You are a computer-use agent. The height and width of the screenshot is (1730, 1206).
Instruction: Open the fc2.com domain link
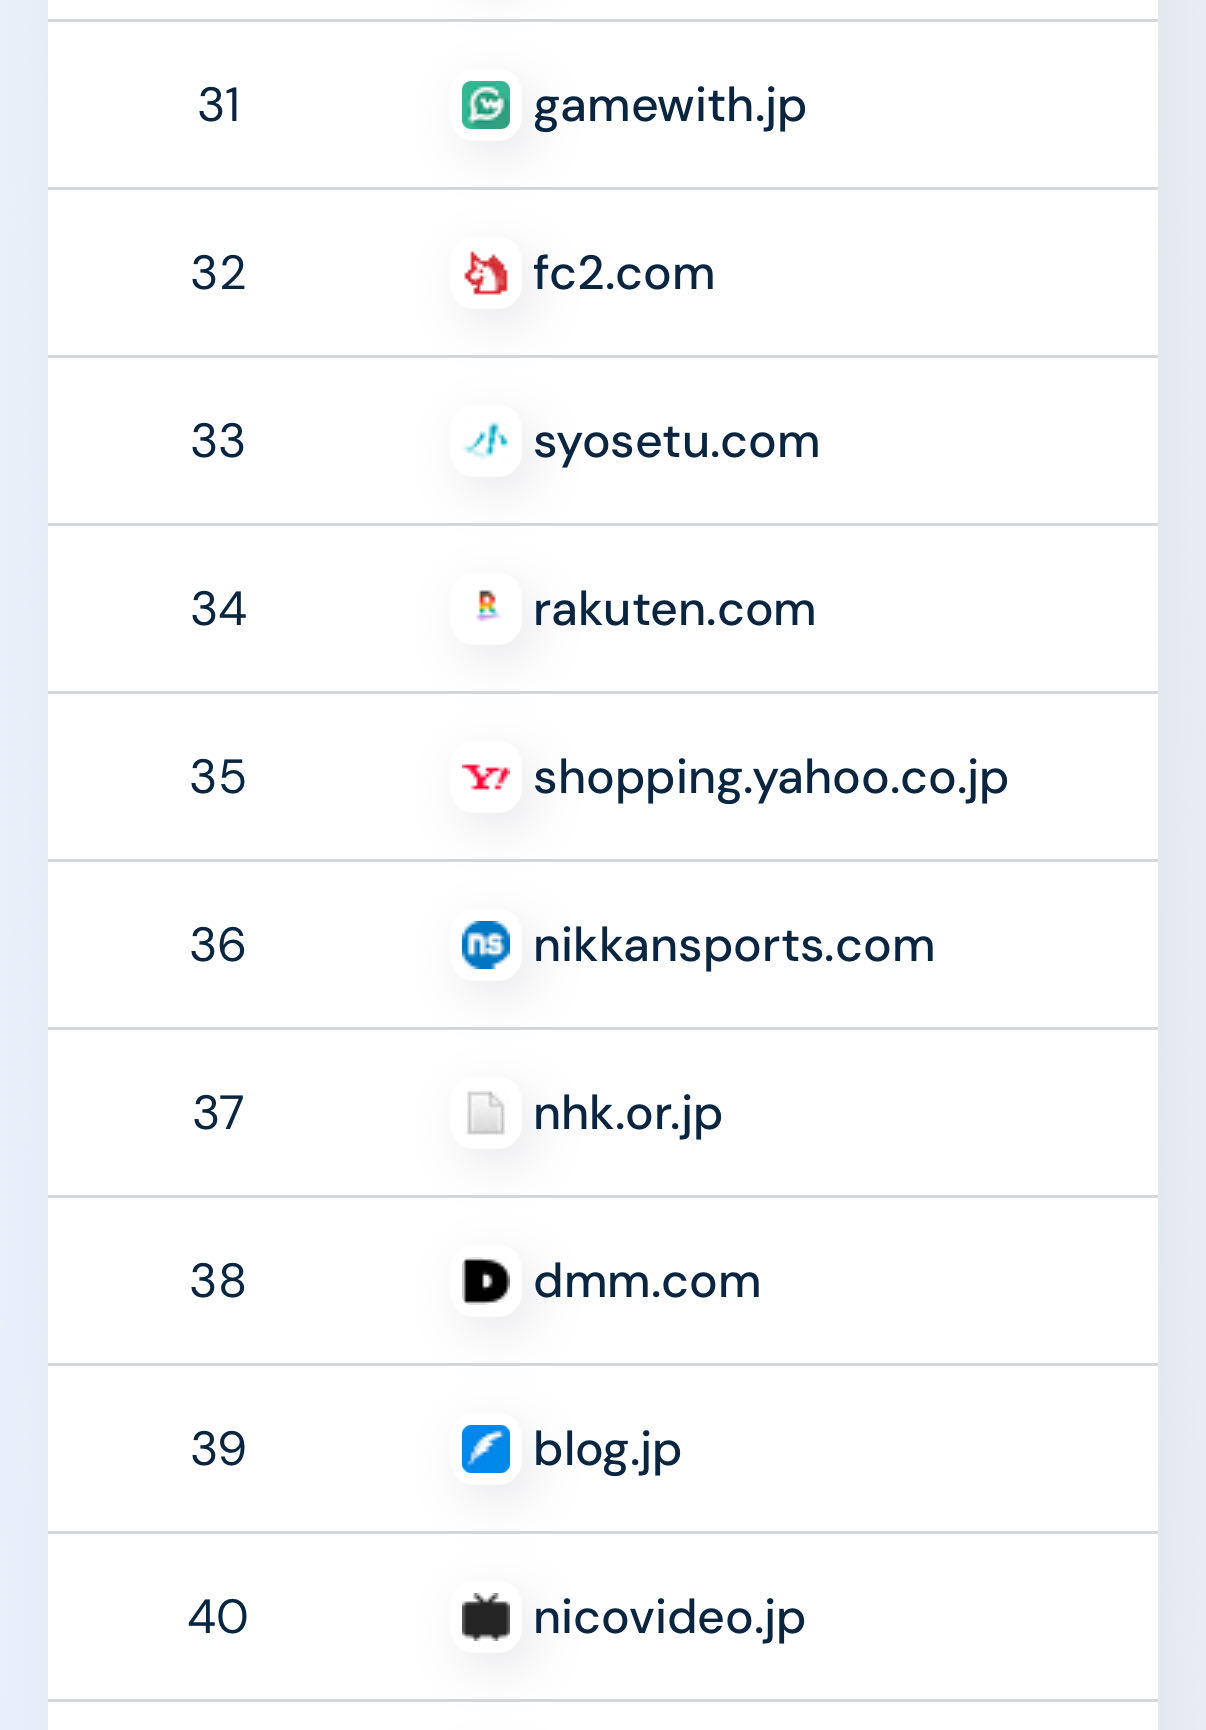pyautogui.click(x=624, y=273)
